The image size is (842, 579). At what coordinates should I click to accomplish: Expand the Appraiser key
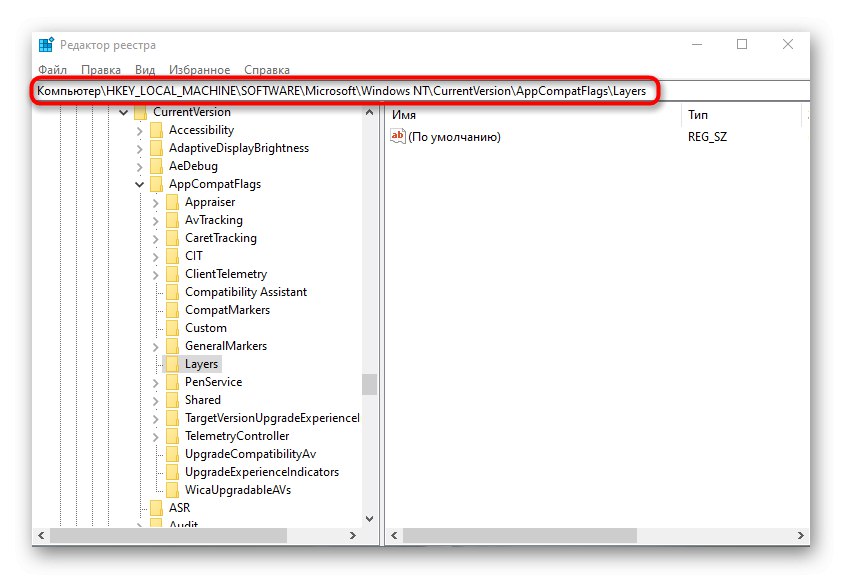click(156, 203)
